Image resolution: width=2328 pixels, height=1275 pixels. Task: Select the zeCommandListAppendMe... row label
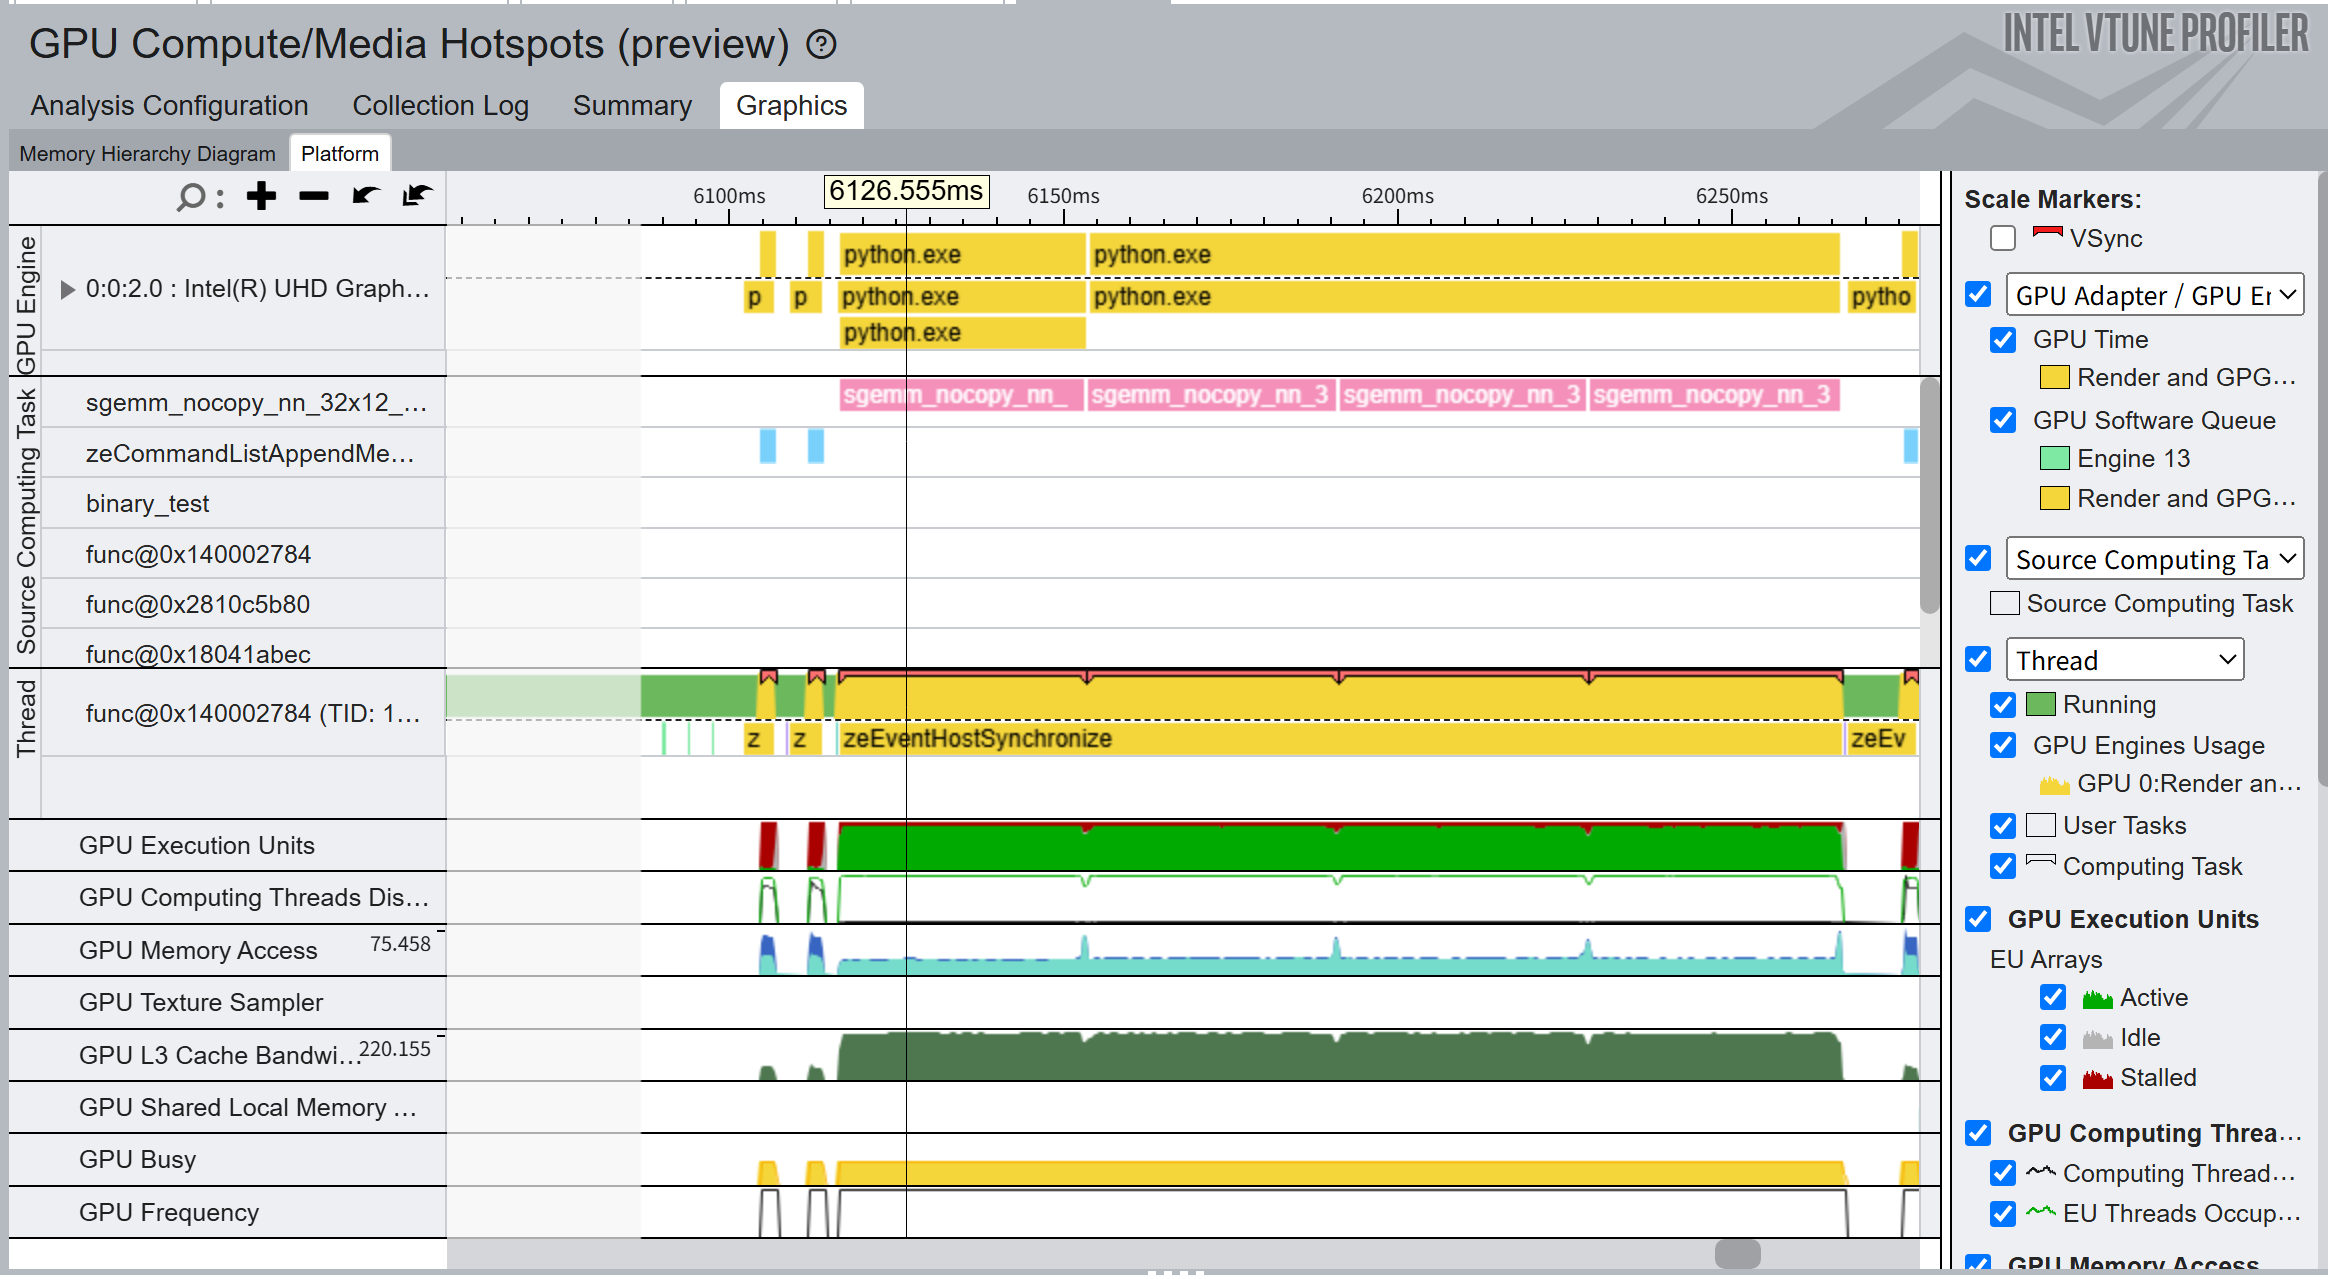tap(250, 454)
